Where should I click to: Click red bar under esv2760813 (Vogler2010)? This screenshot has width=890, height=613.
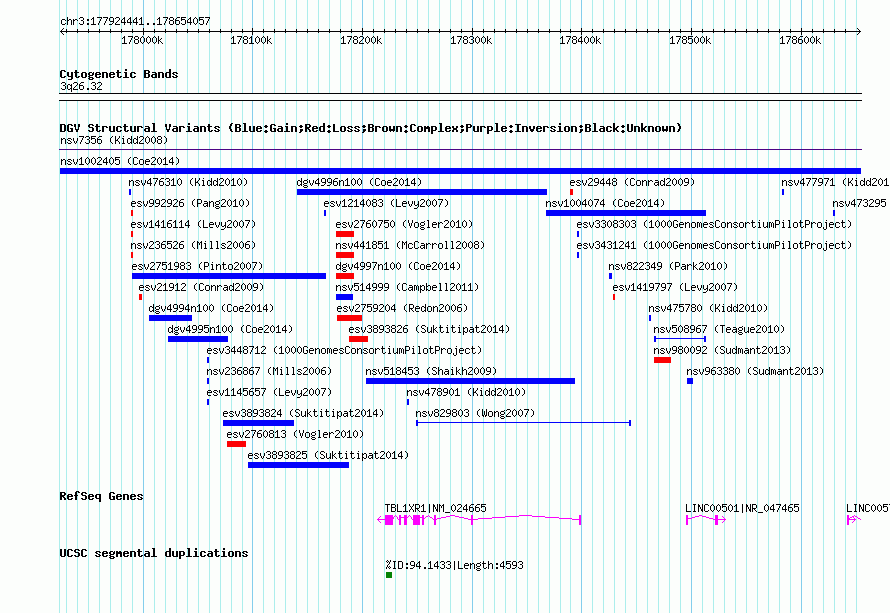coord(236,444)
